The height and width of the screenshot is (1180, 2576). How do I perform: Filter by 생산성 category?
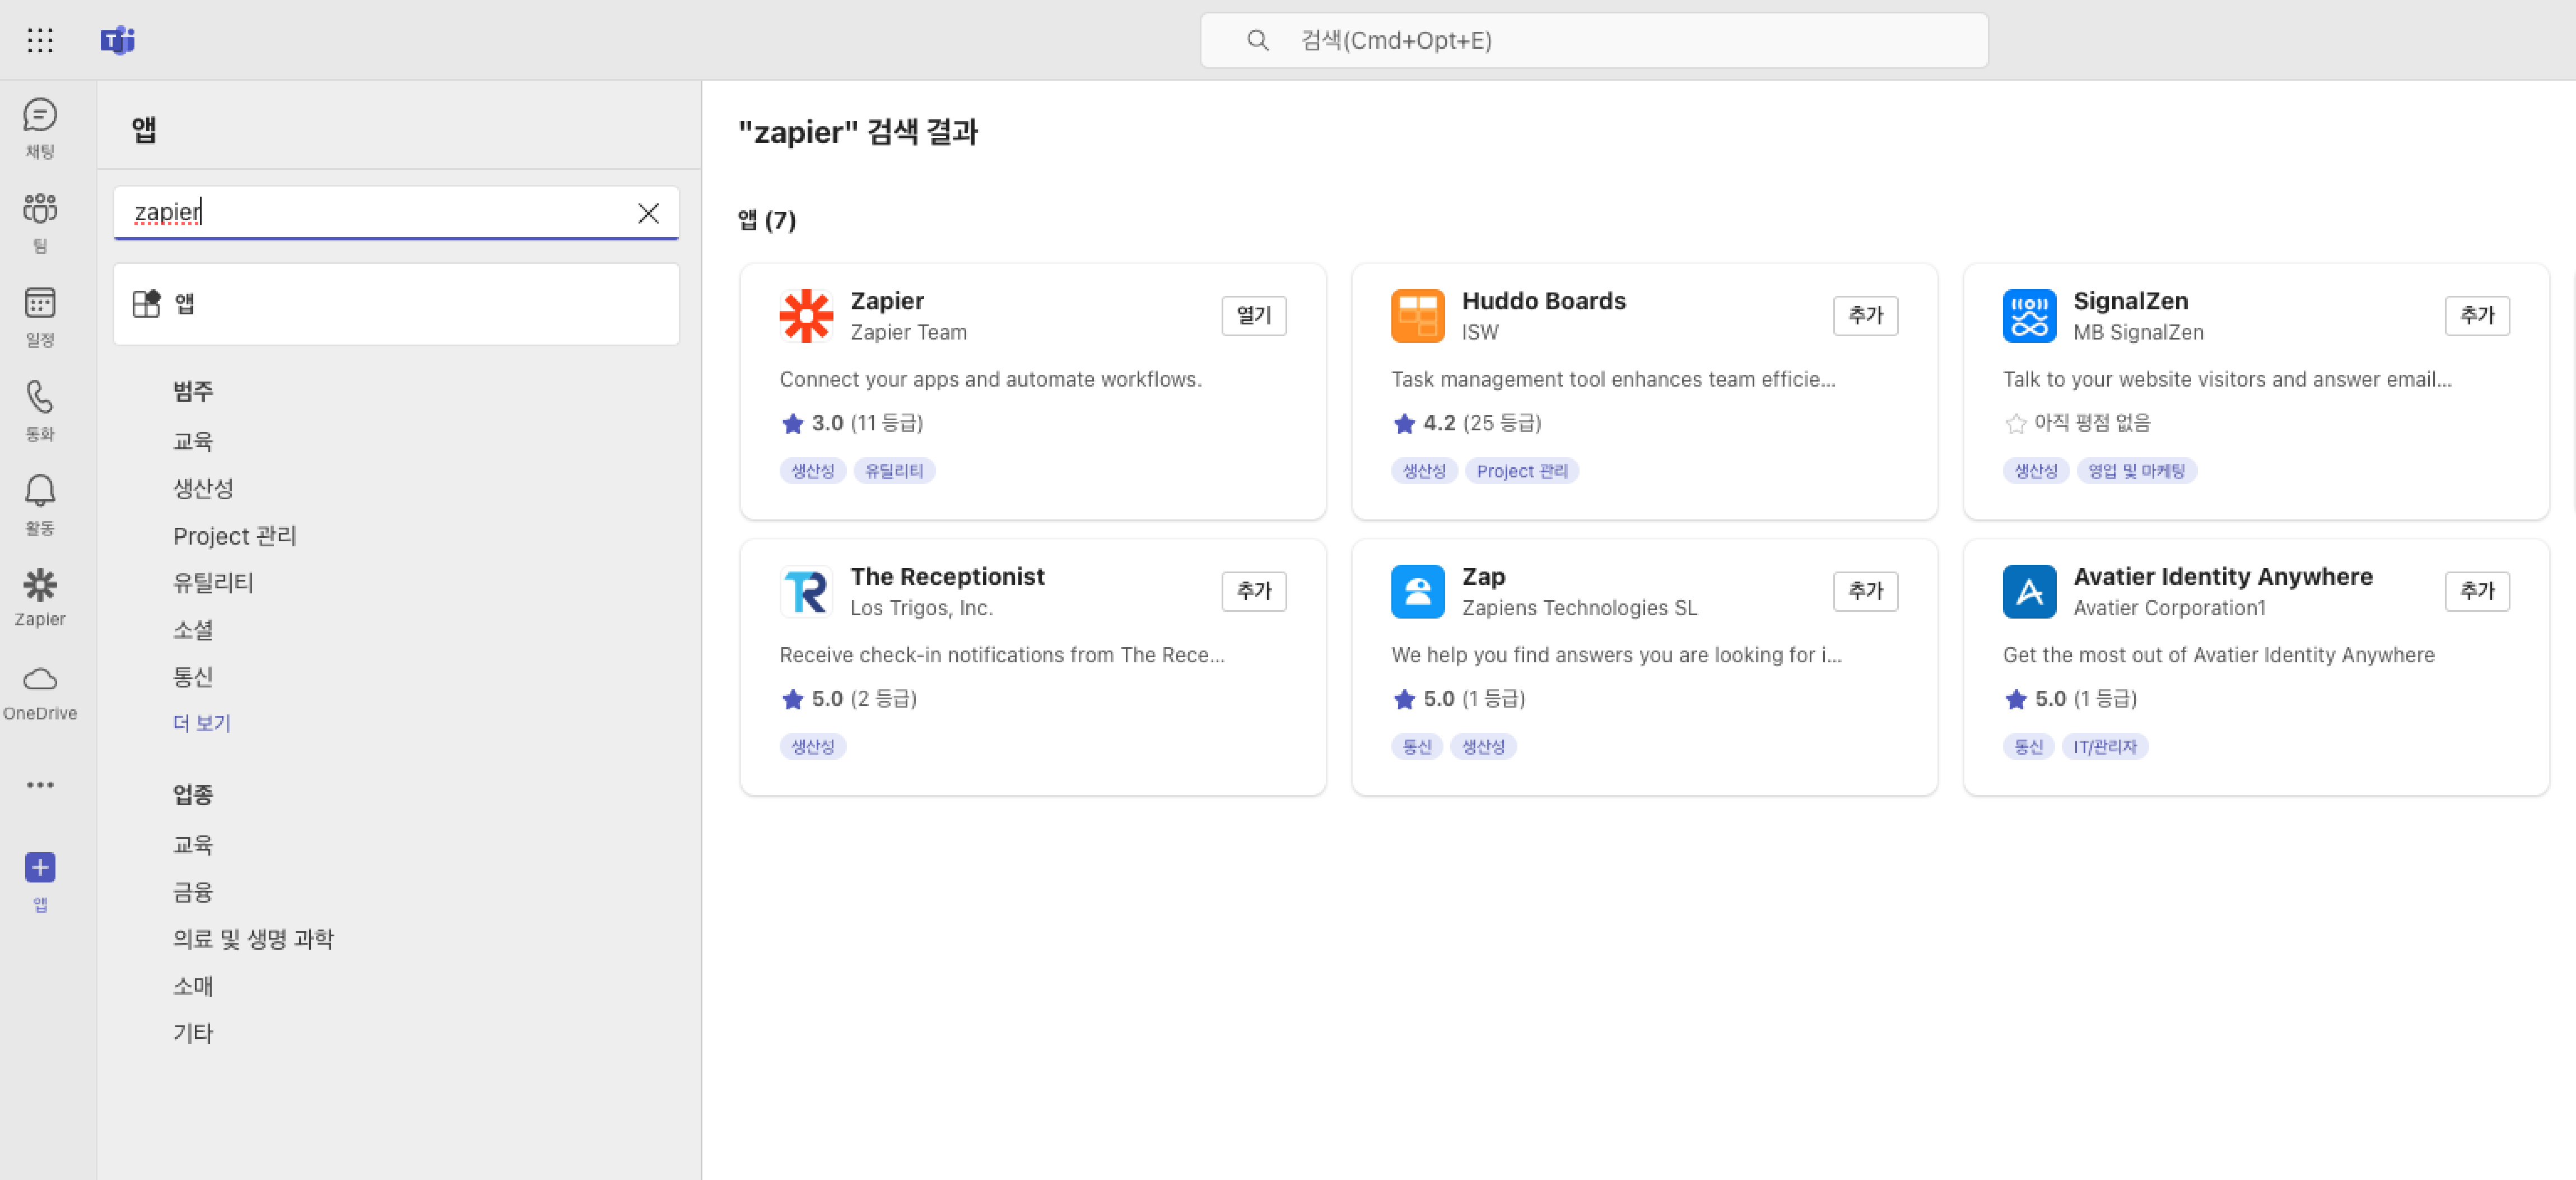click(203, 488)
